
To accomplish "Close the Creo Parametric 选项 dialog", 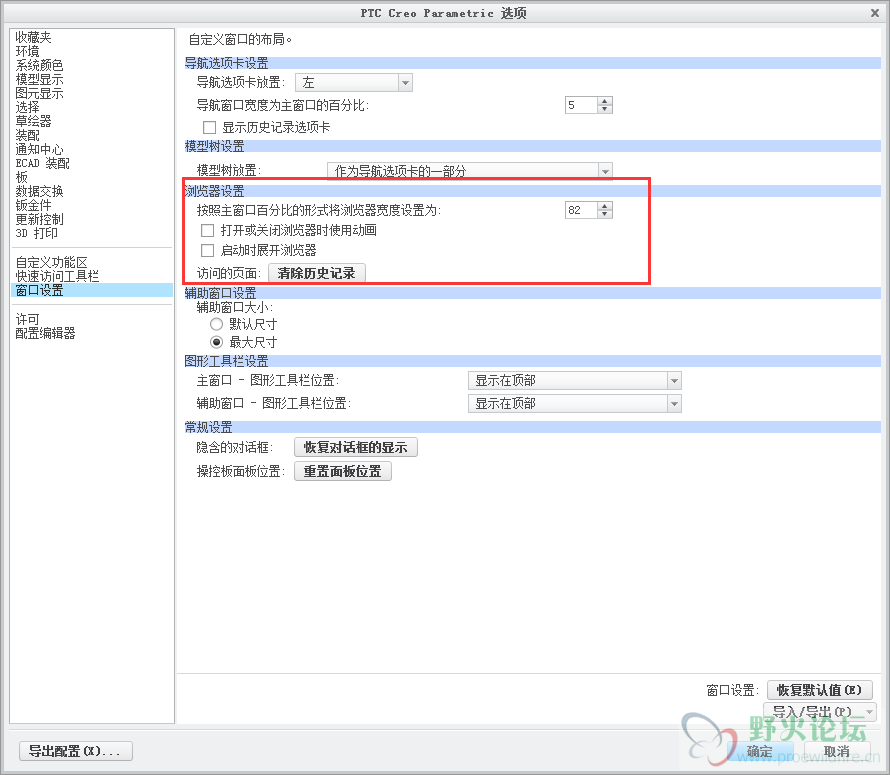I will [x=875, y=12].
